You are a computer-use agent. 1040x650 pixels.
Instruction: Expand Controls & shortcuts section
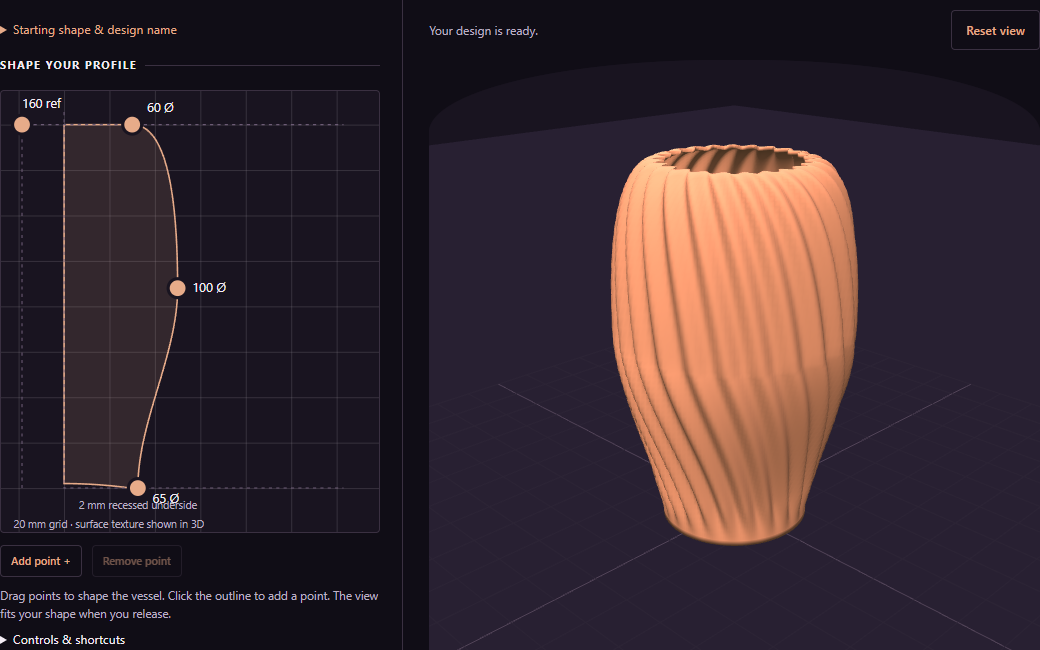[63, 639]
